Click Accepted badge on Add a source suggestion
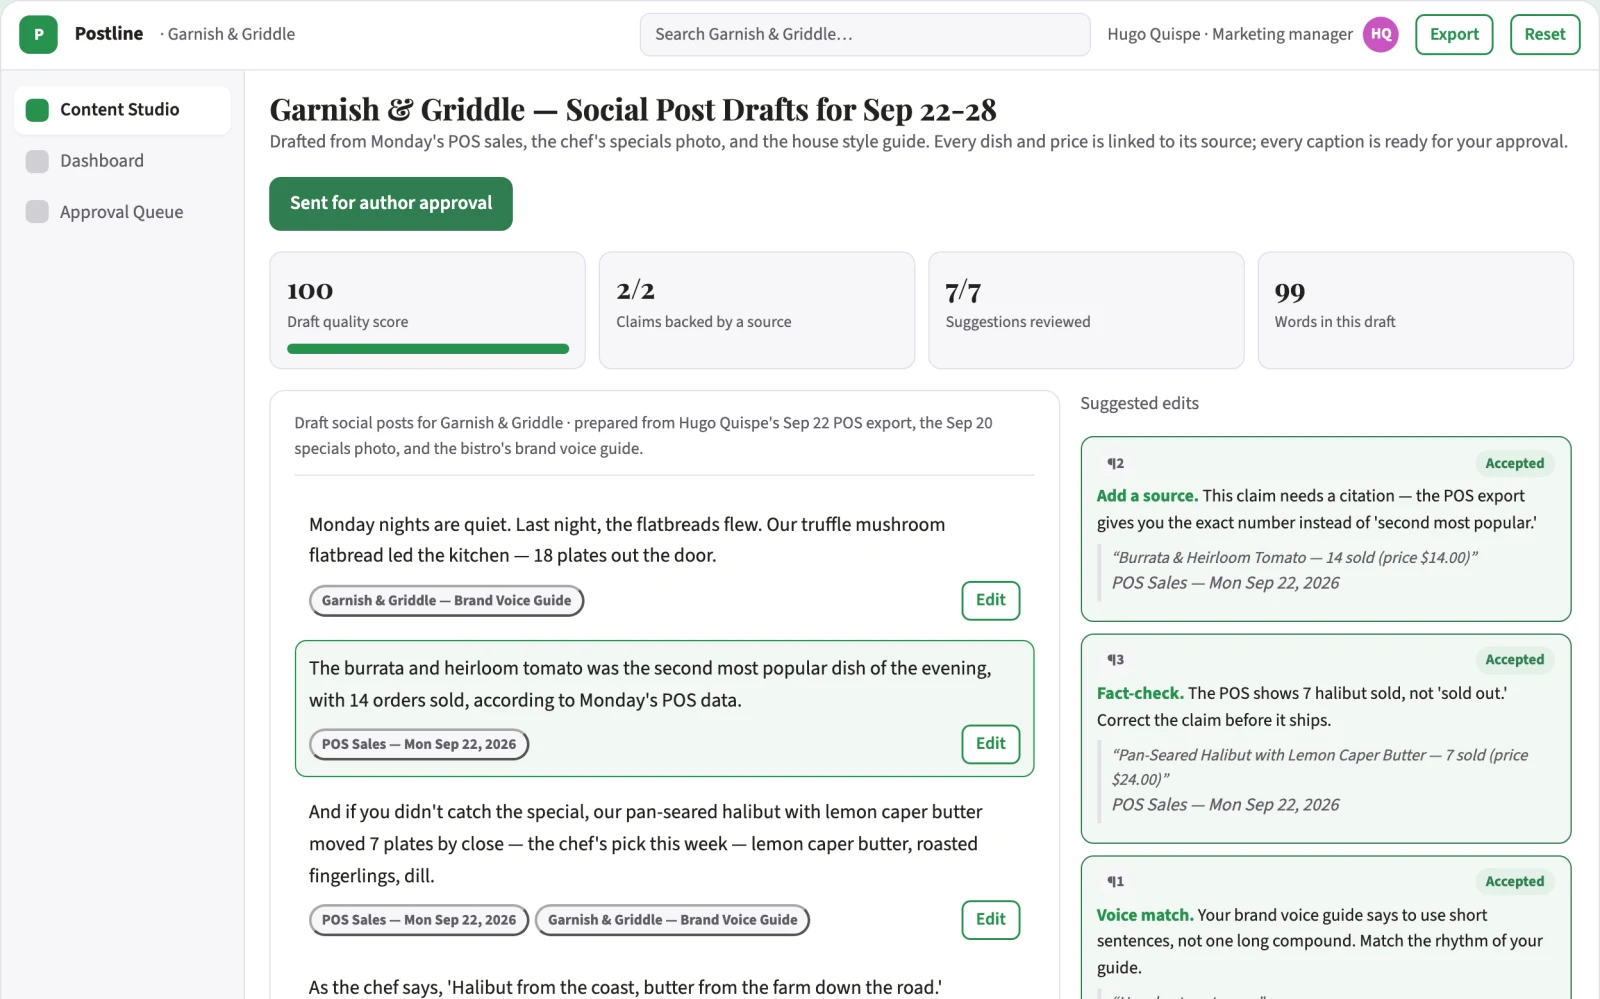 [x=1514, y=464]
